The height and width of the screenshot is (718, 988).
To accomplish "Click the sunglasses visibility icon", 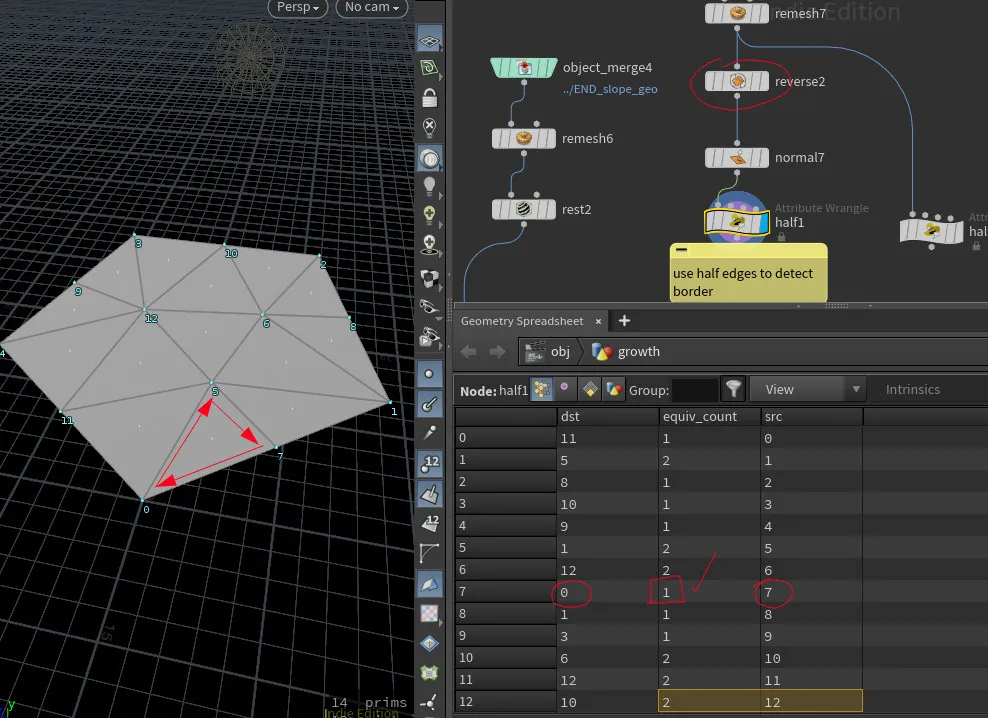I will click(x=429, y=307).
